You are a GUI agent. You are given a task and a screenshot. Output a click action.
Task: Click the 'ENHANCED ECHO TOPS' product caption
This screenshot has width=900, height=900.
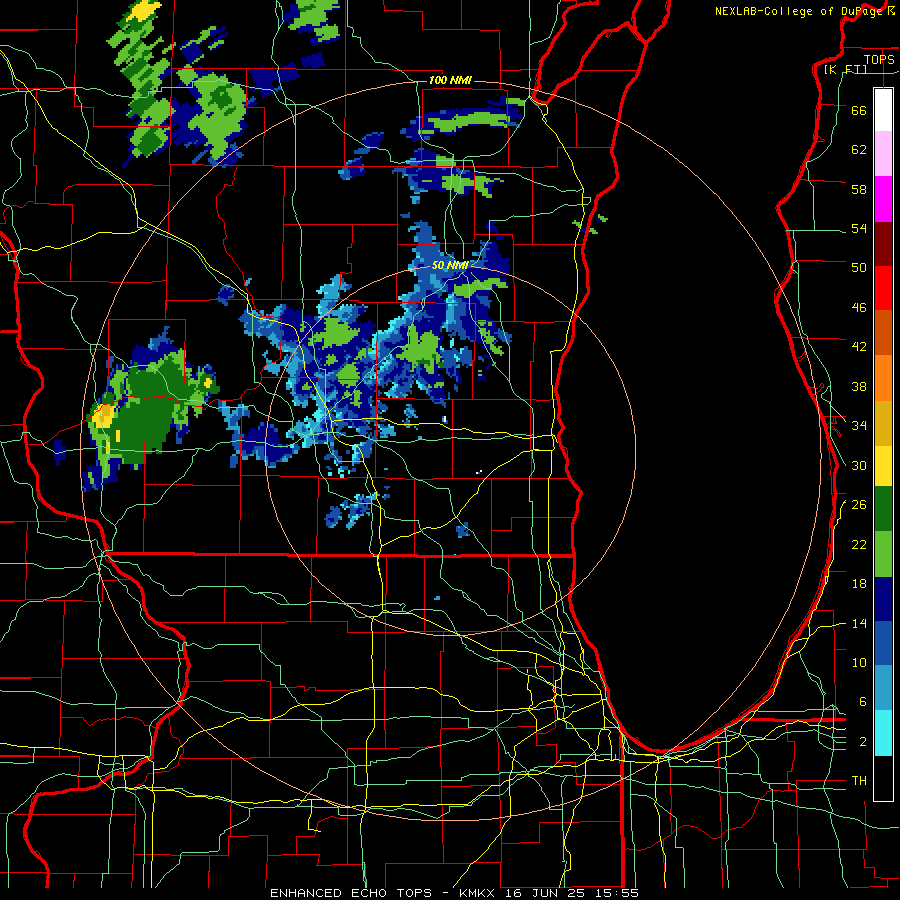(x=351, y=893)
